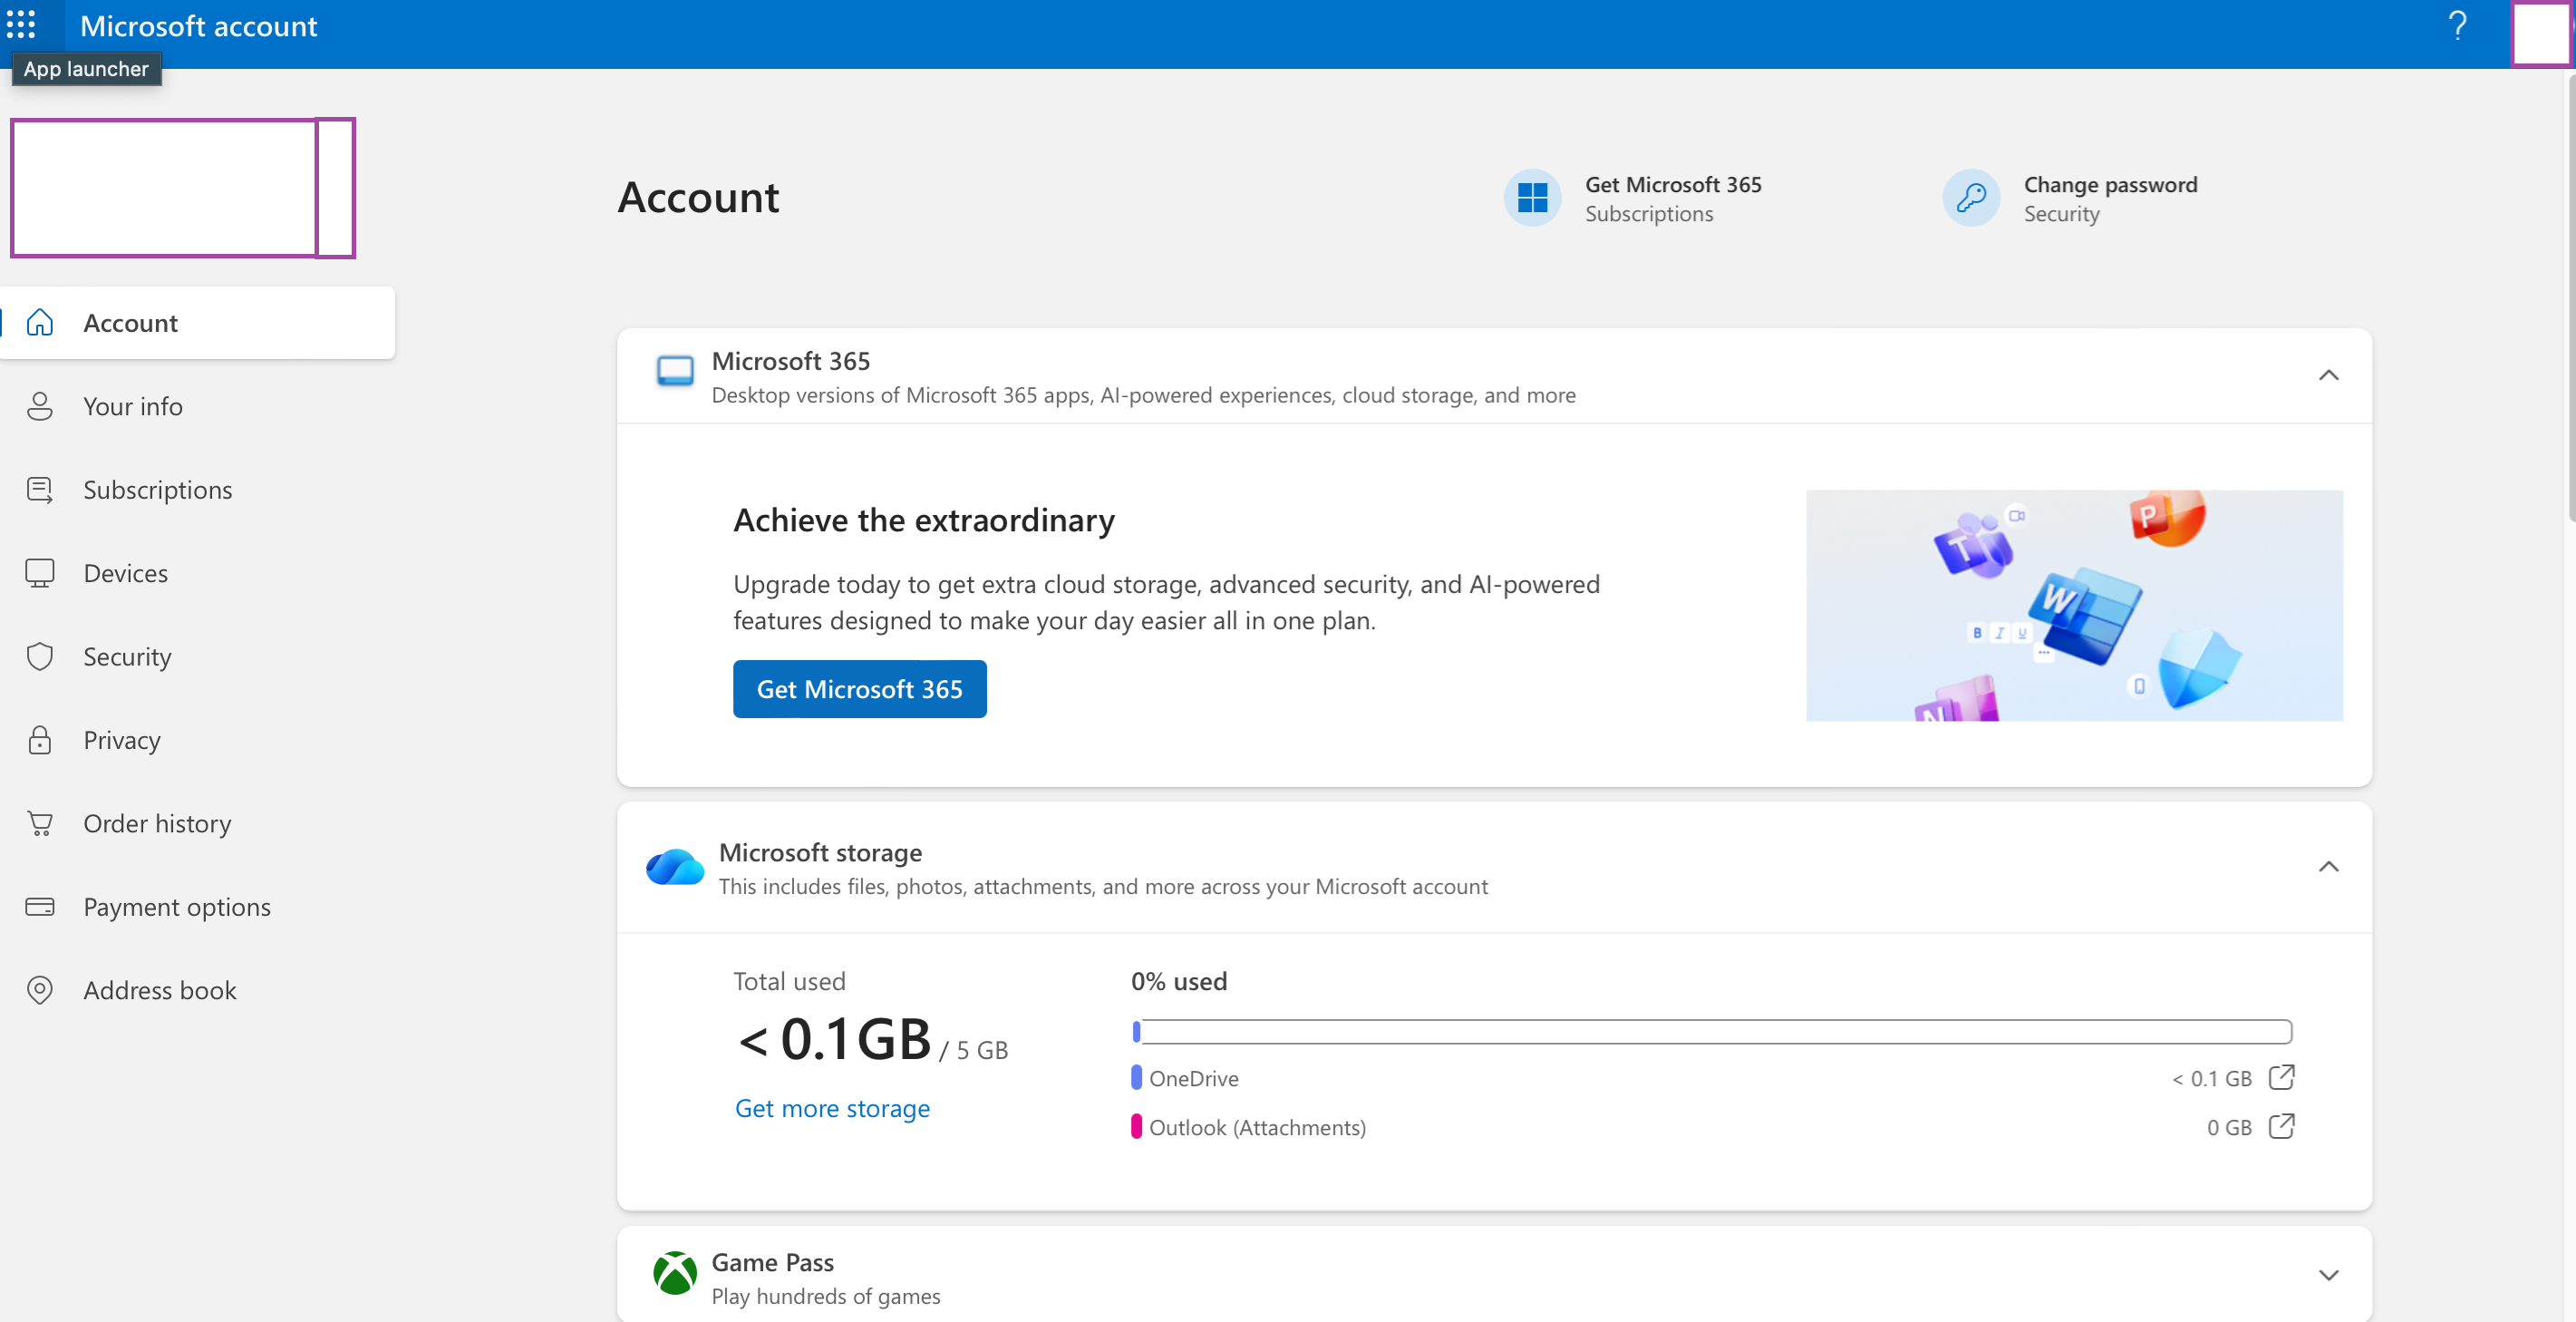Click Get Microsoft 365 Subscriptions shortcut text
The width and height of the screenshot is (2576, 1322).
1673,199
